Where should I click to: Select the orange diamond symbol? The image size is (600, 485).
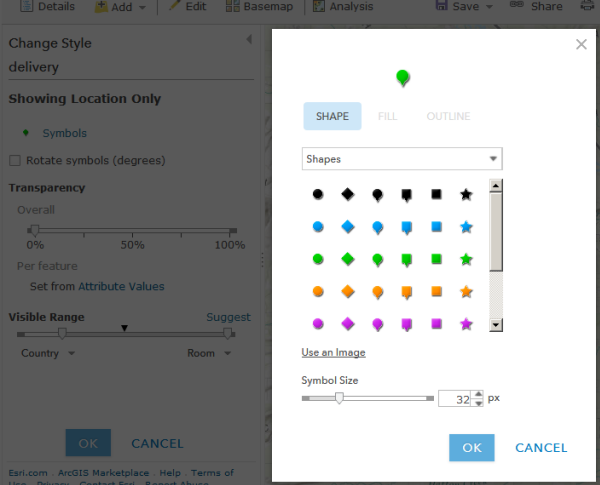[x=347, y=291]
